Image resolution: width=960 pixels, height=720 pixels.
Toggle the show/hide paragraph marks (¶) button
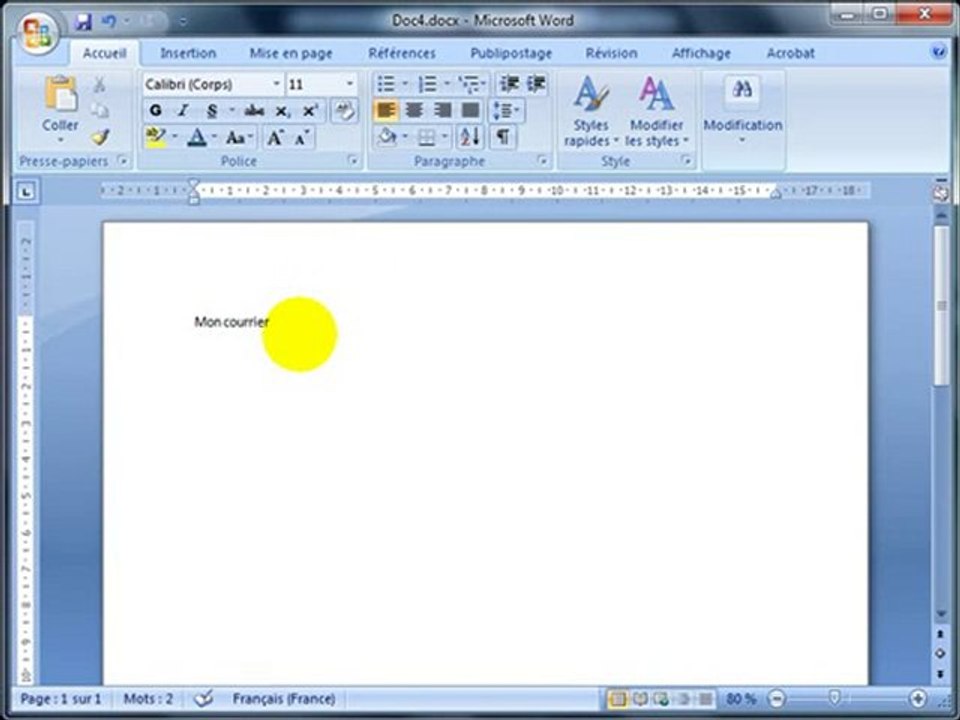pos(503,137)
